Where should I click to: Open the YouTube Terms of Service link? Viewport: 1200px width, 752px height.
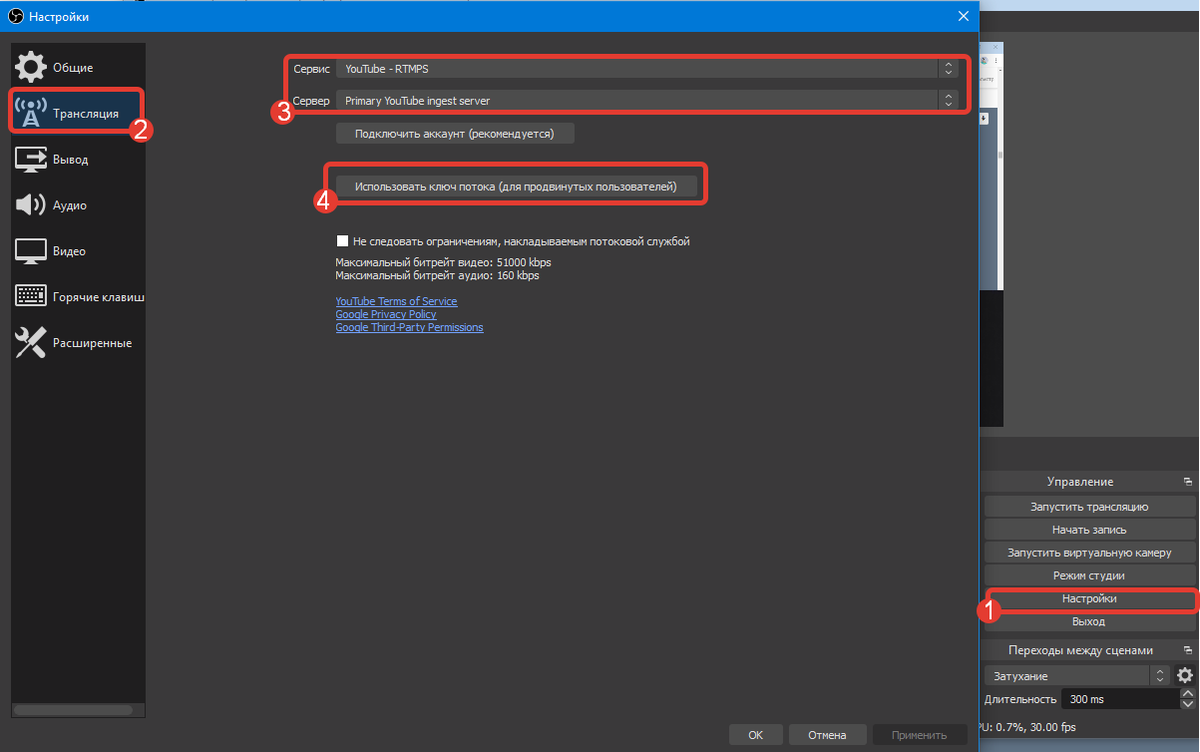click(x=396, y=301)
